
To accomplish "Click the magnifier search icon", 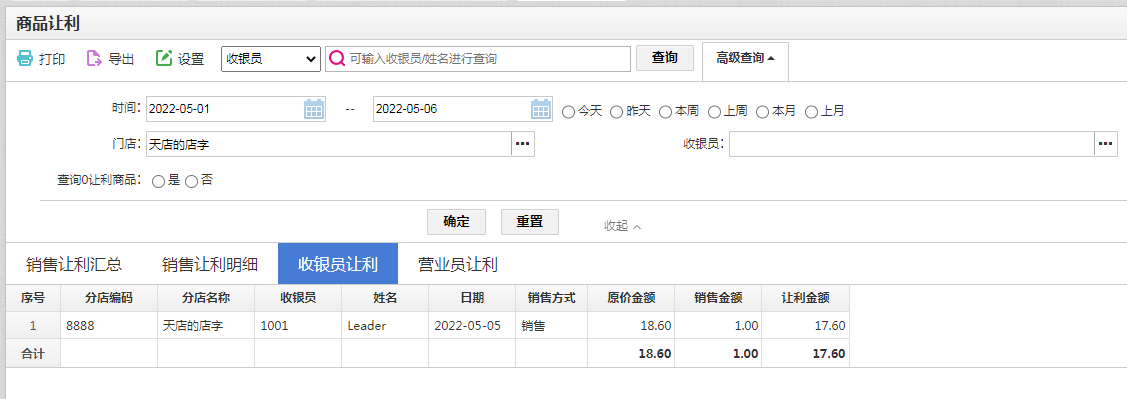I will point(336,58).
